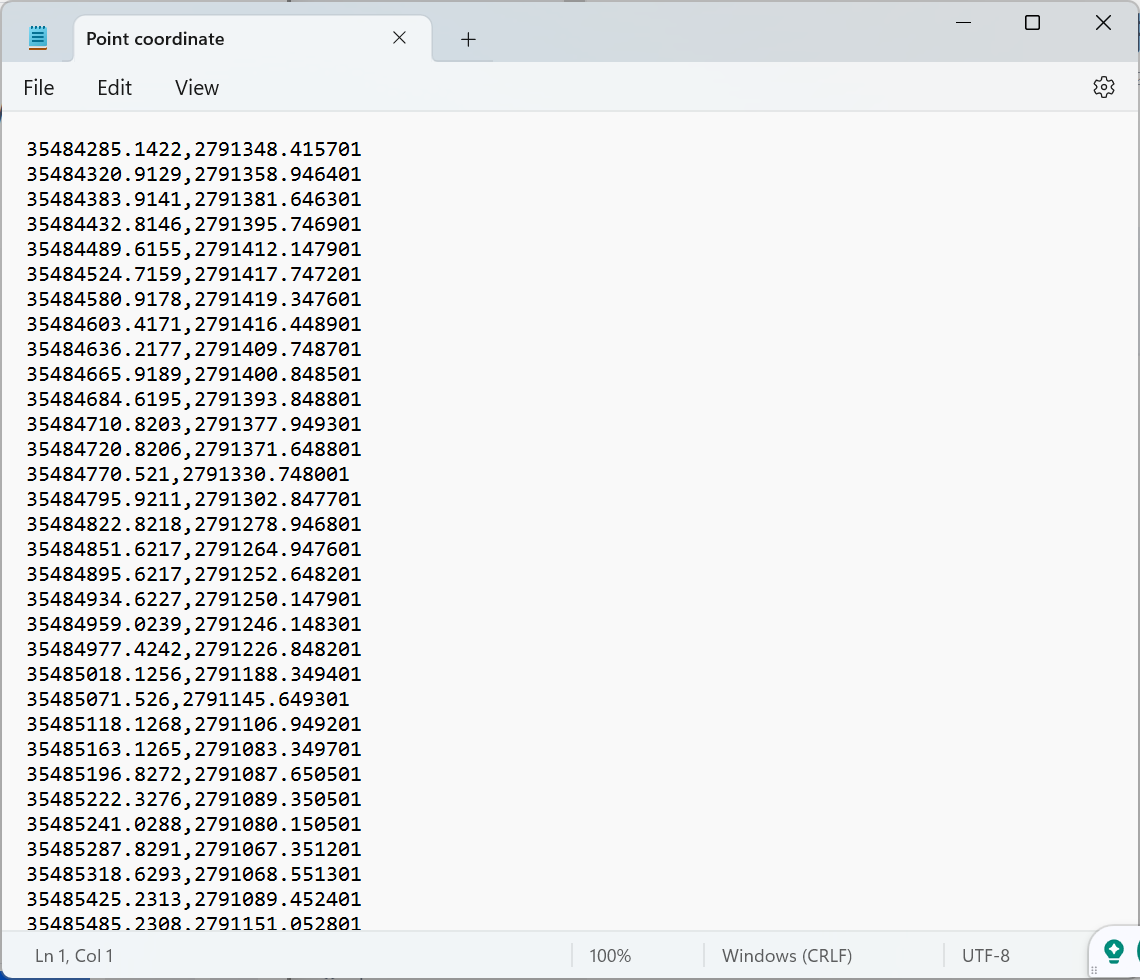This screenshot has width=1140, height=980.
Task: Click line 35485318.6293,2791068.551301
Action: (194, 875)
